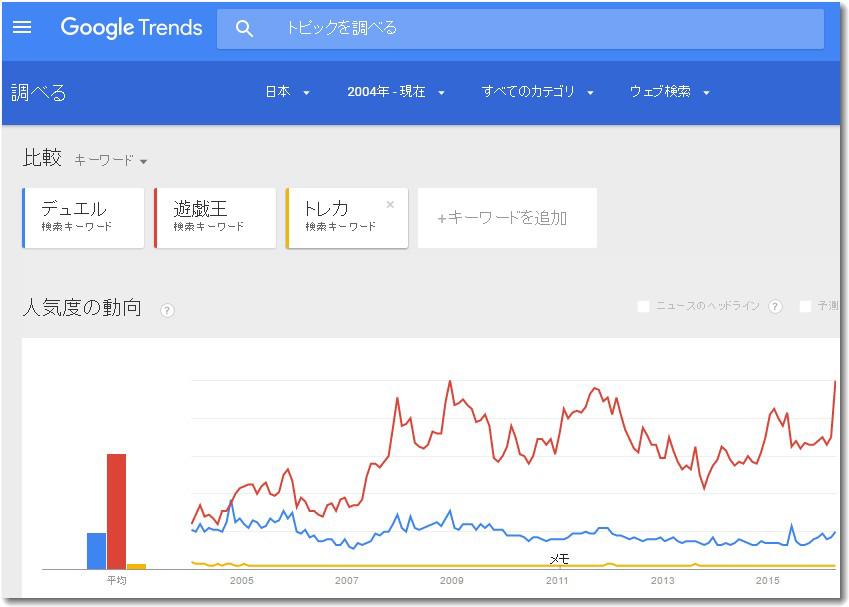Toggle the forecast checkbox at right edge
The height and width of the screenshot is (607, 849).
805,307
